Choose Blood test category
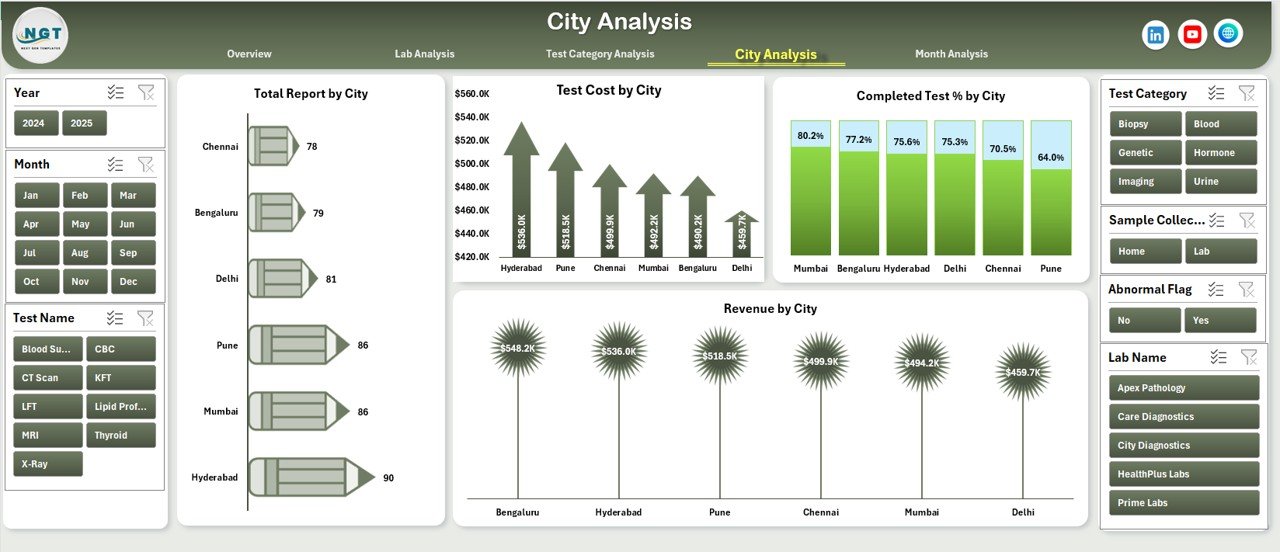1280x552 pixels. pos(1221,124)
